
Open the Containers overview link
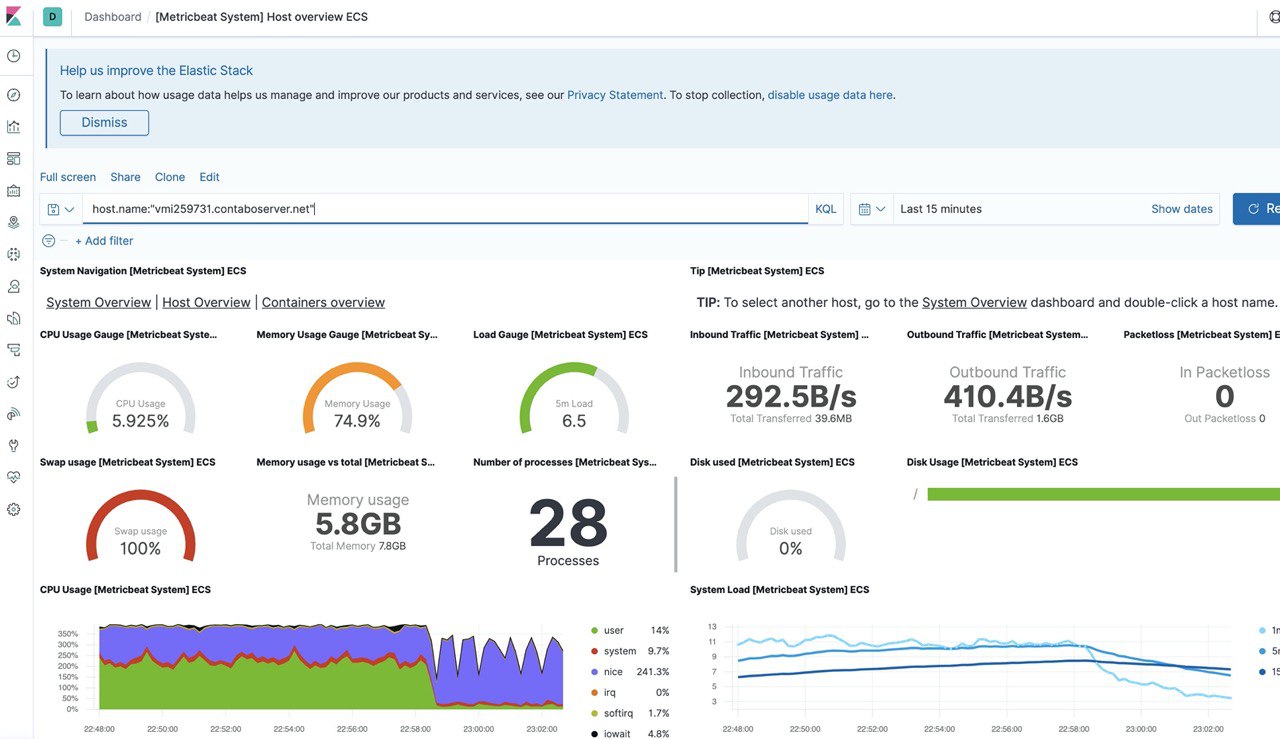point(323,302)
